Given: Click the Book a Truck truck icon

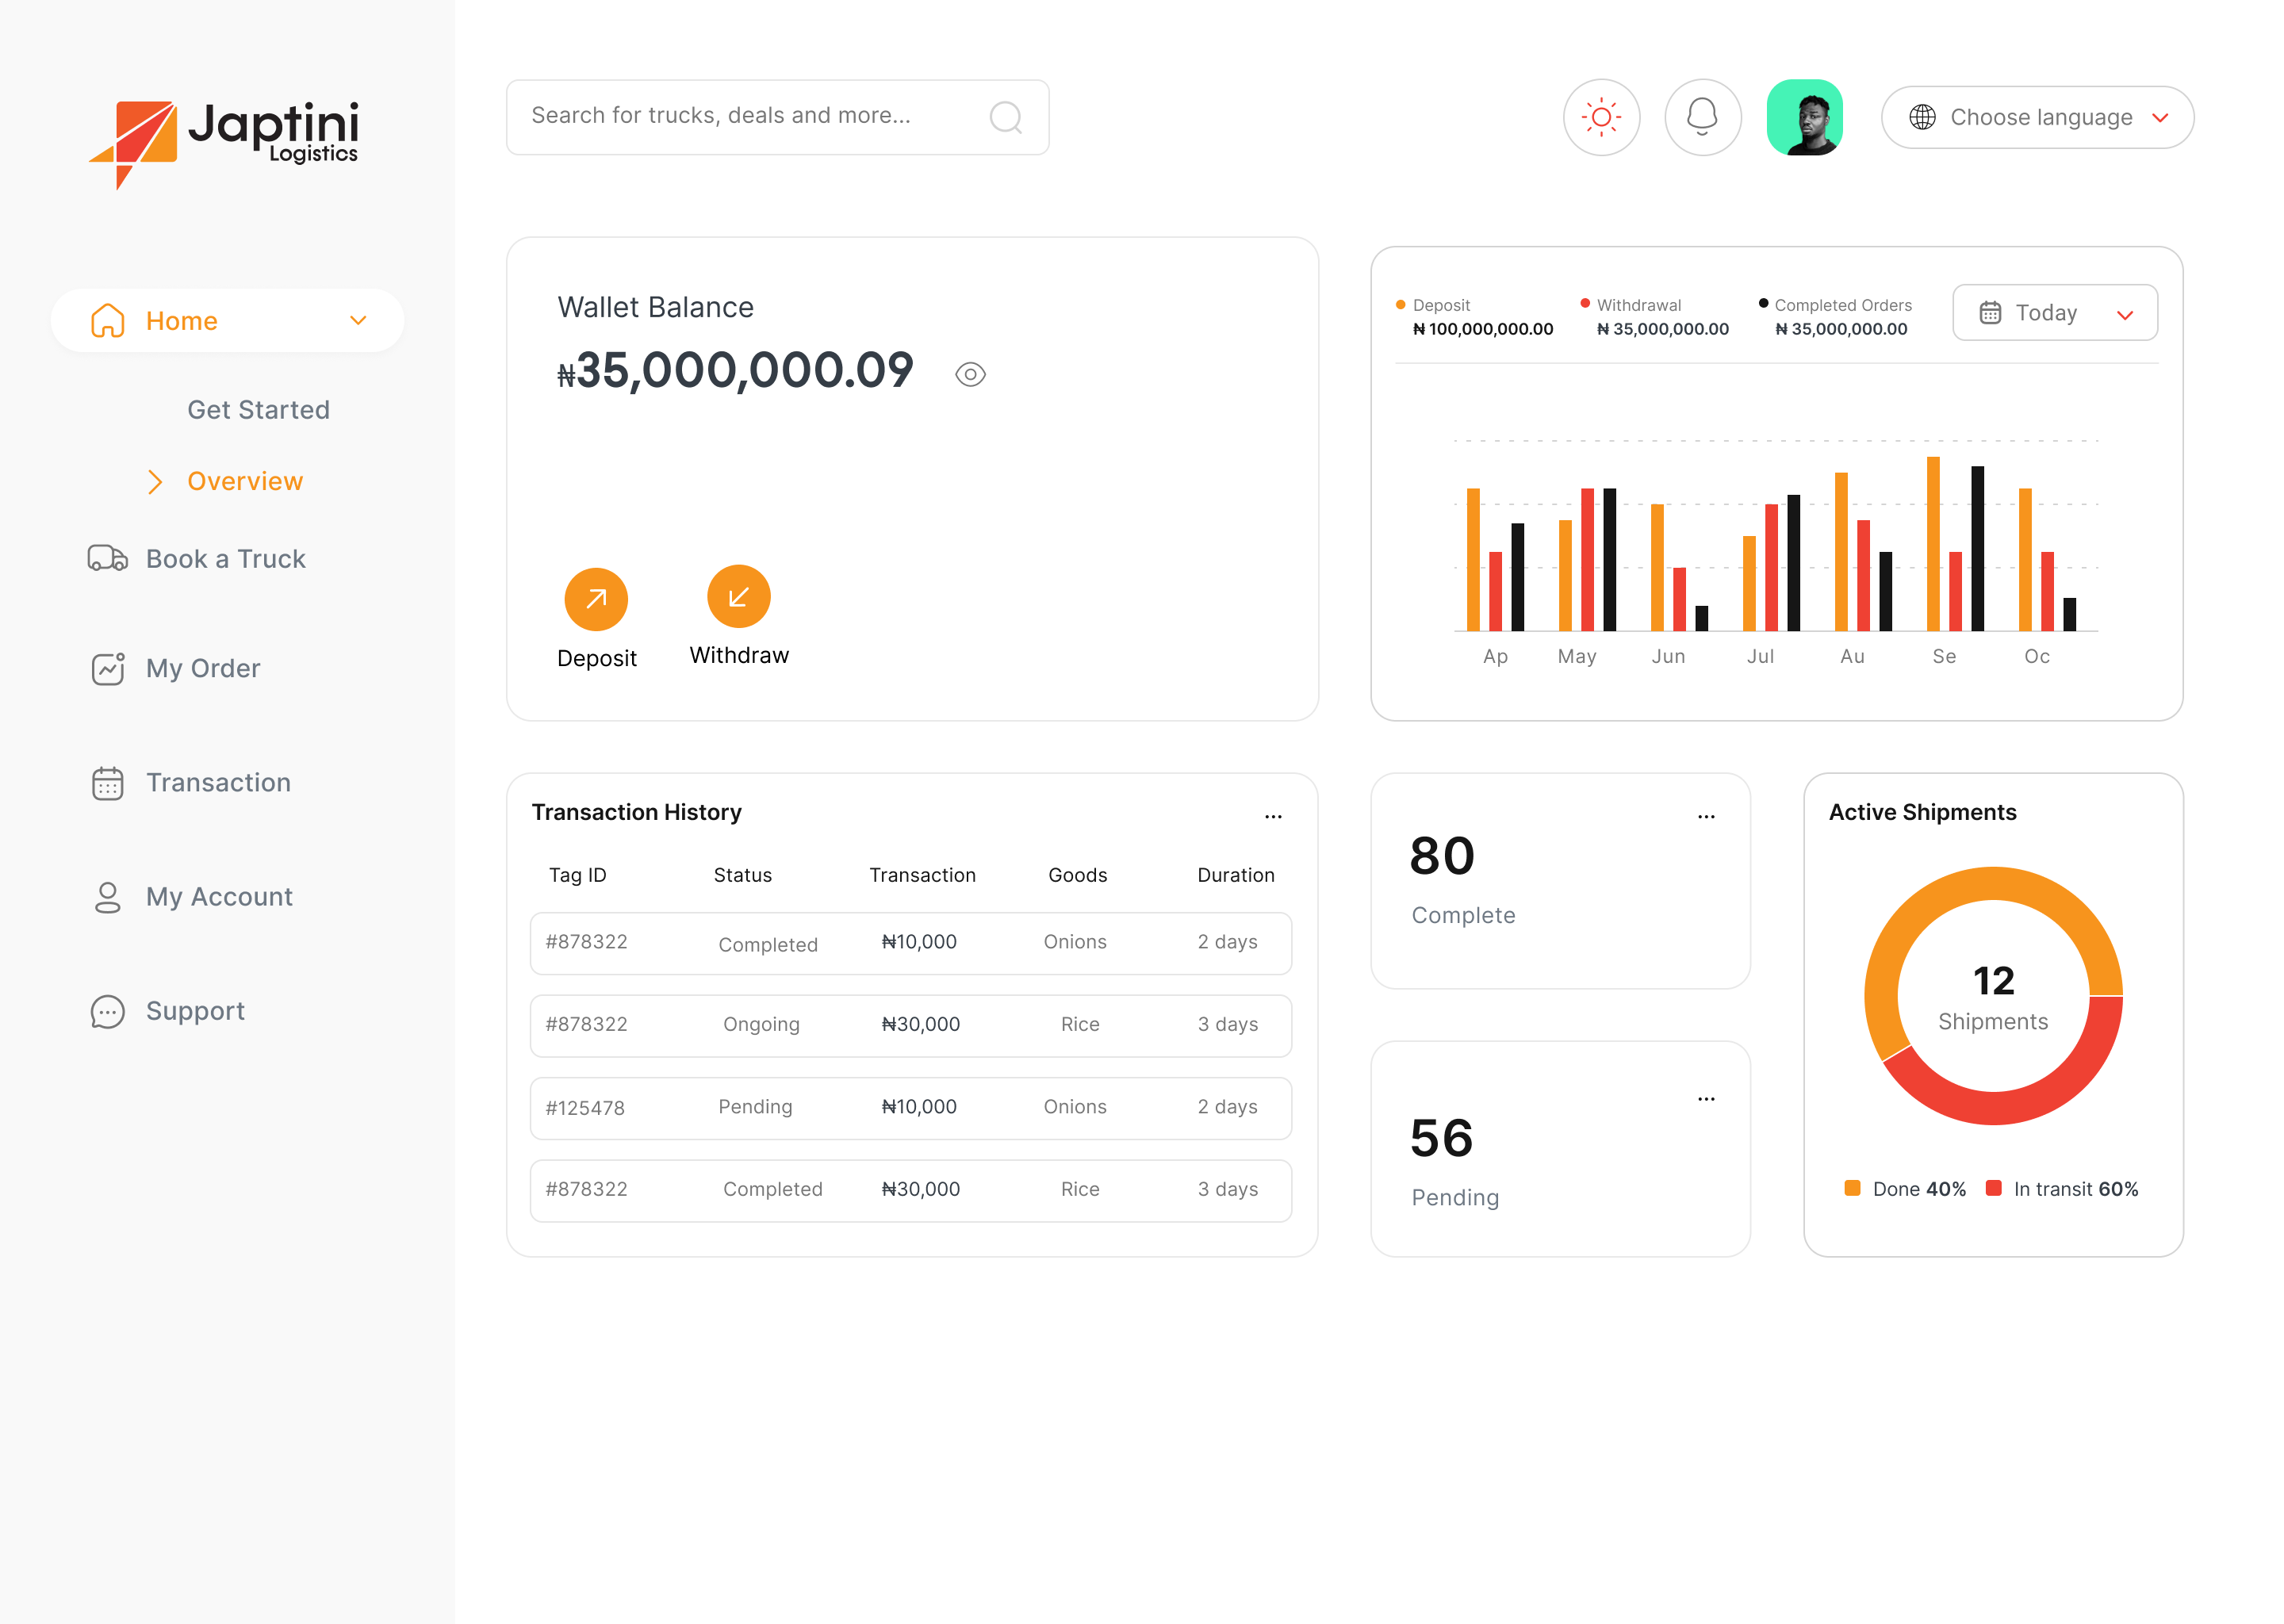Looking at the screenshot, I should [x=108, y=558].
